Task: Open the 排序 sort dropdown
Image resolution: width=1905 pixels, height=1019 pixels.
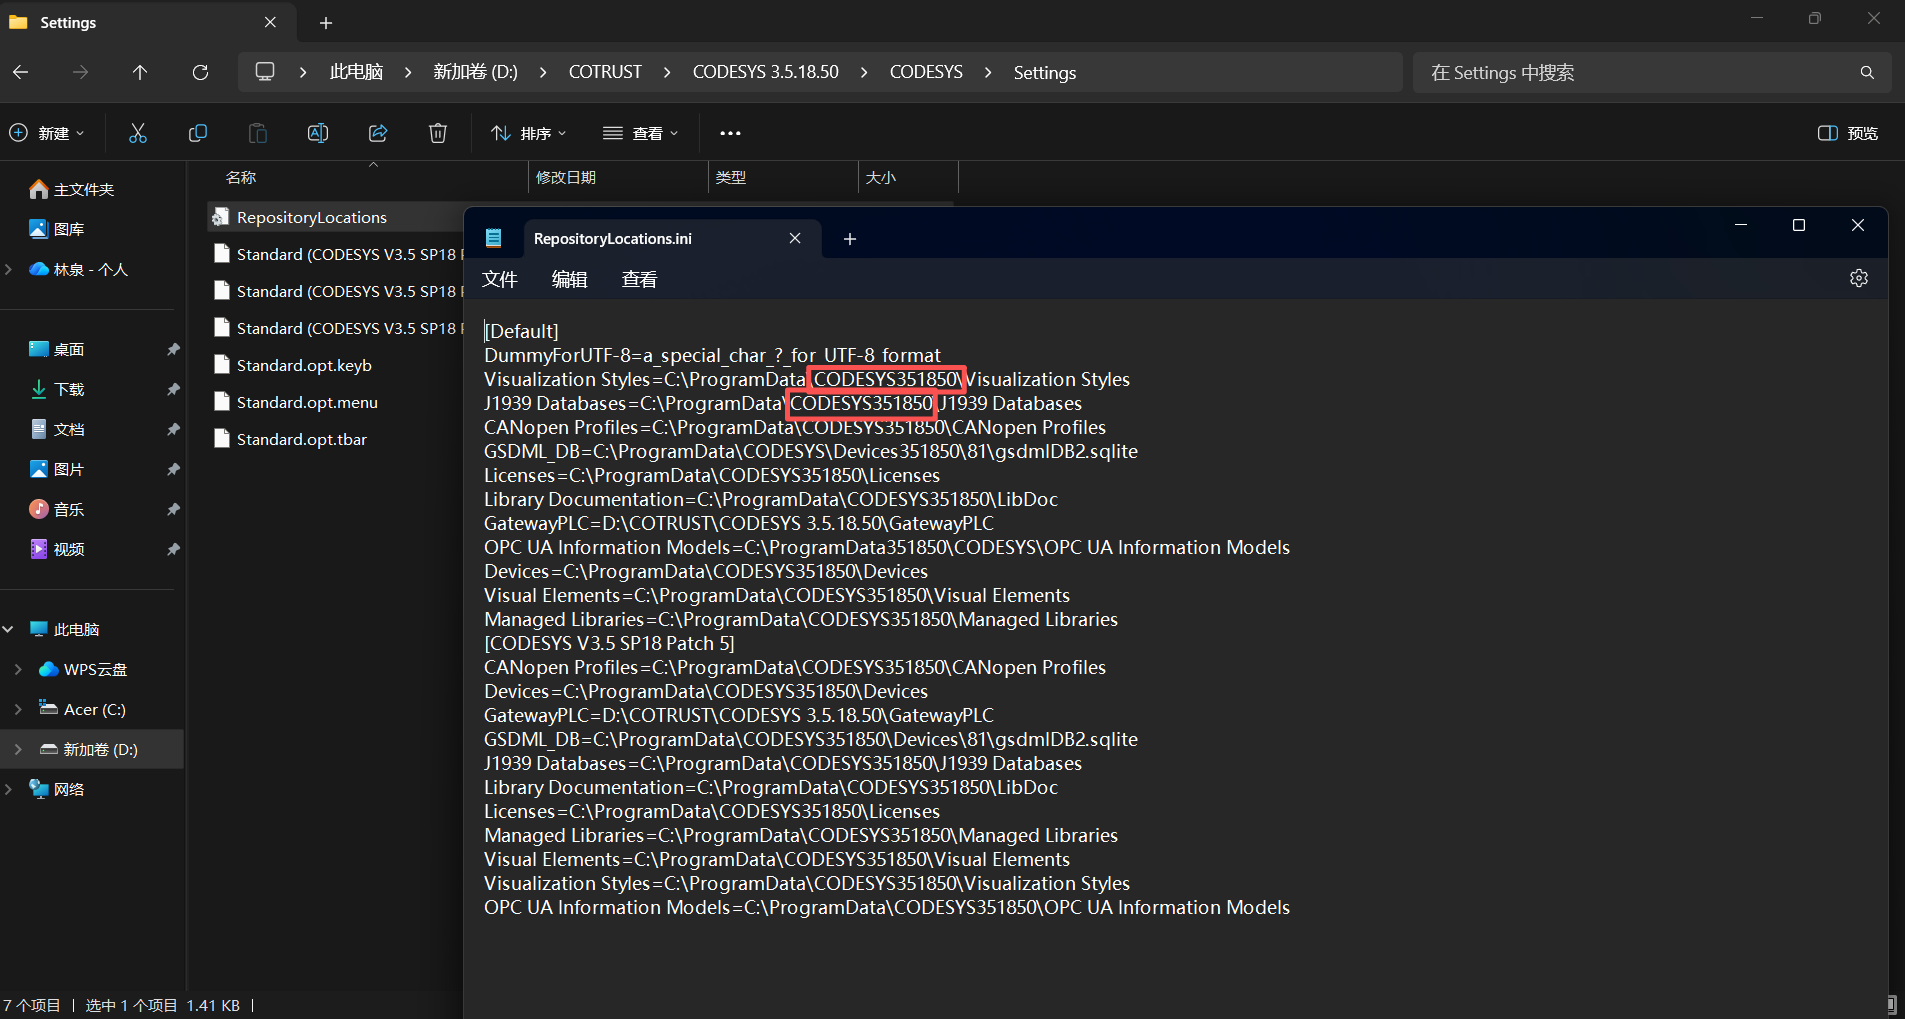Action: 529,133
